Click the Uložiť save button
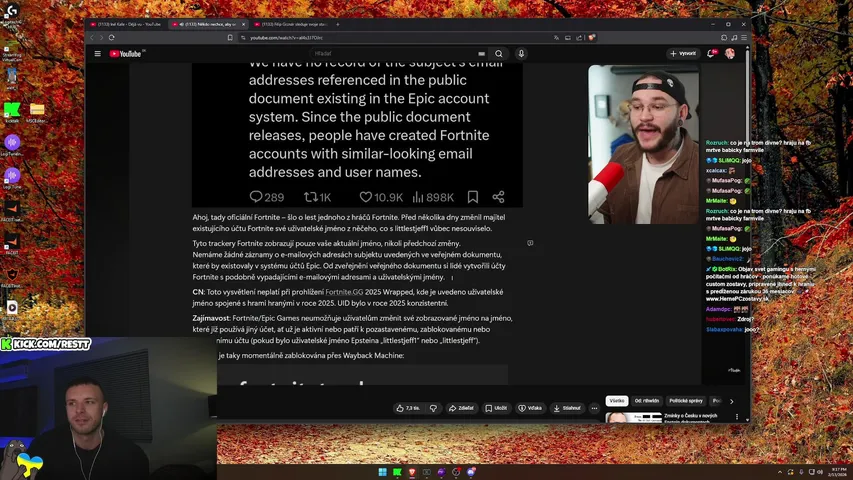The image size is (853, 480). 496,408
